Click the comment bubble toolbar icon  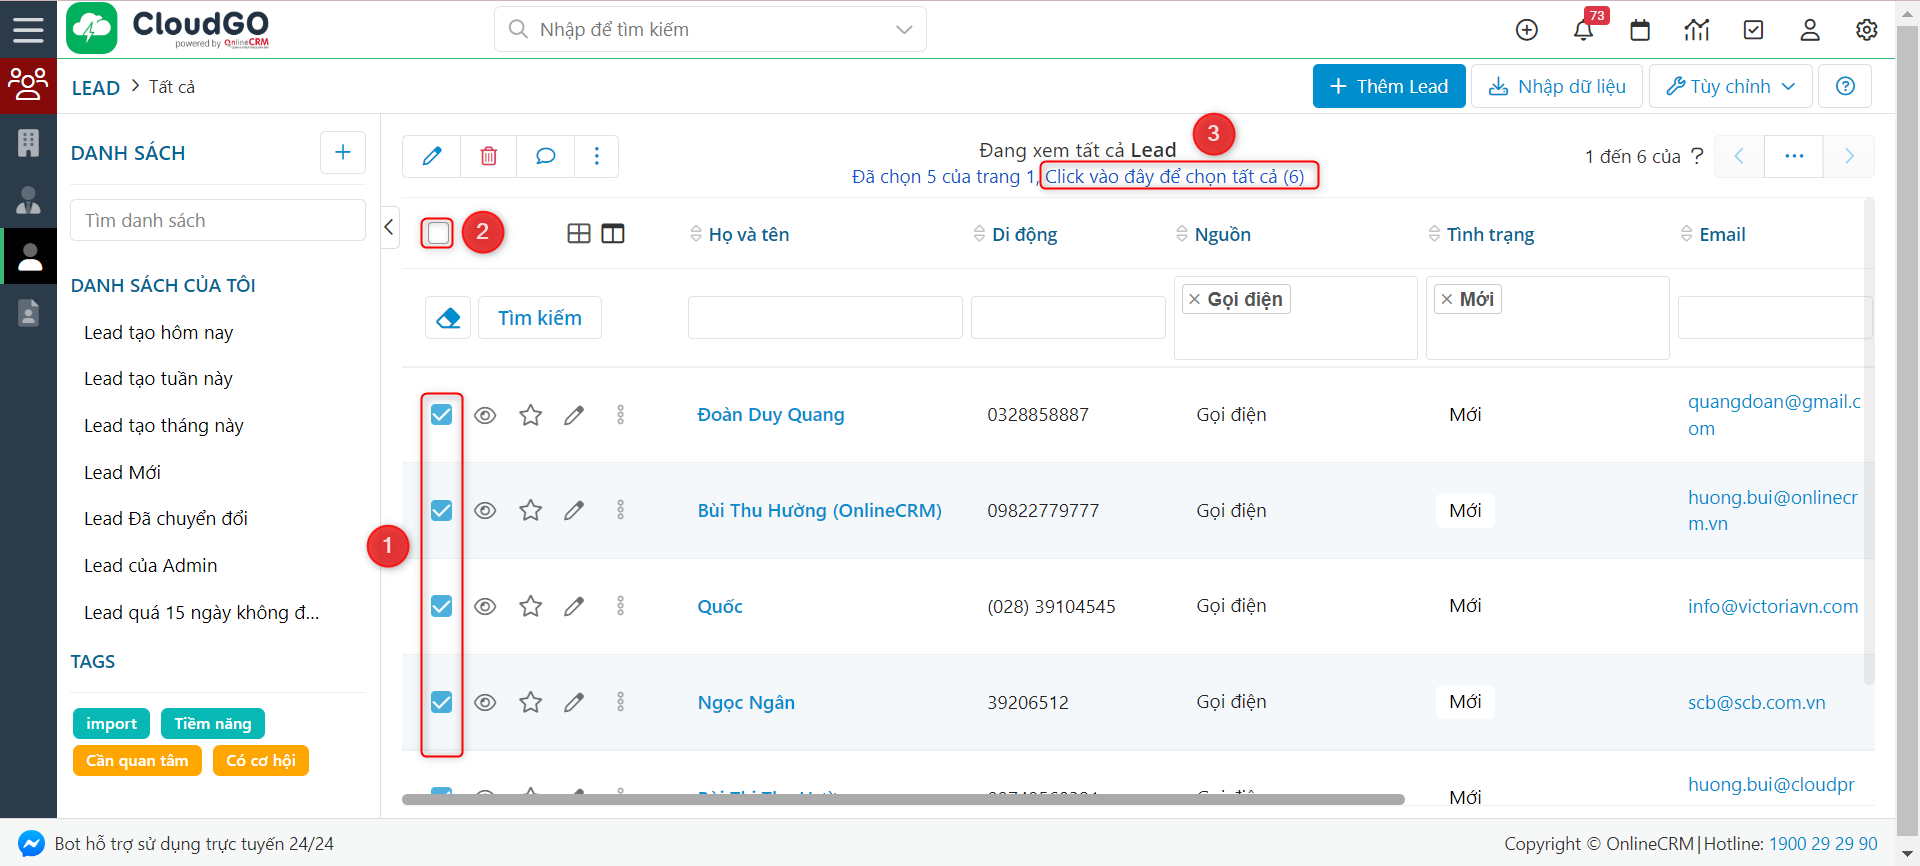click(x=545, y=156)
